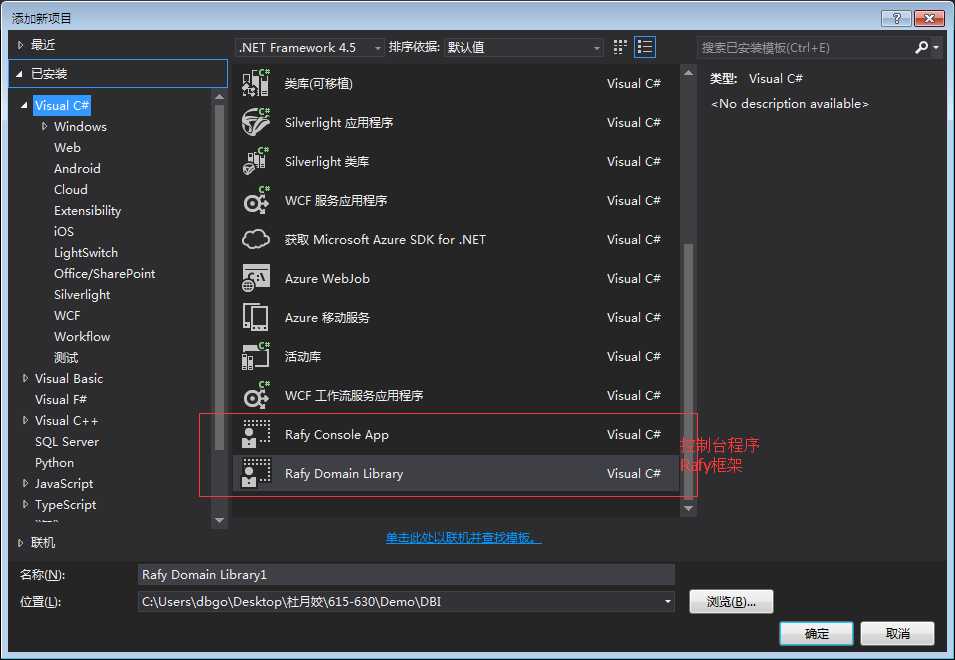Select the WCF 工作流服务应用程序 template name
Viewport: 955px width, 660px height.
[354, 396]
